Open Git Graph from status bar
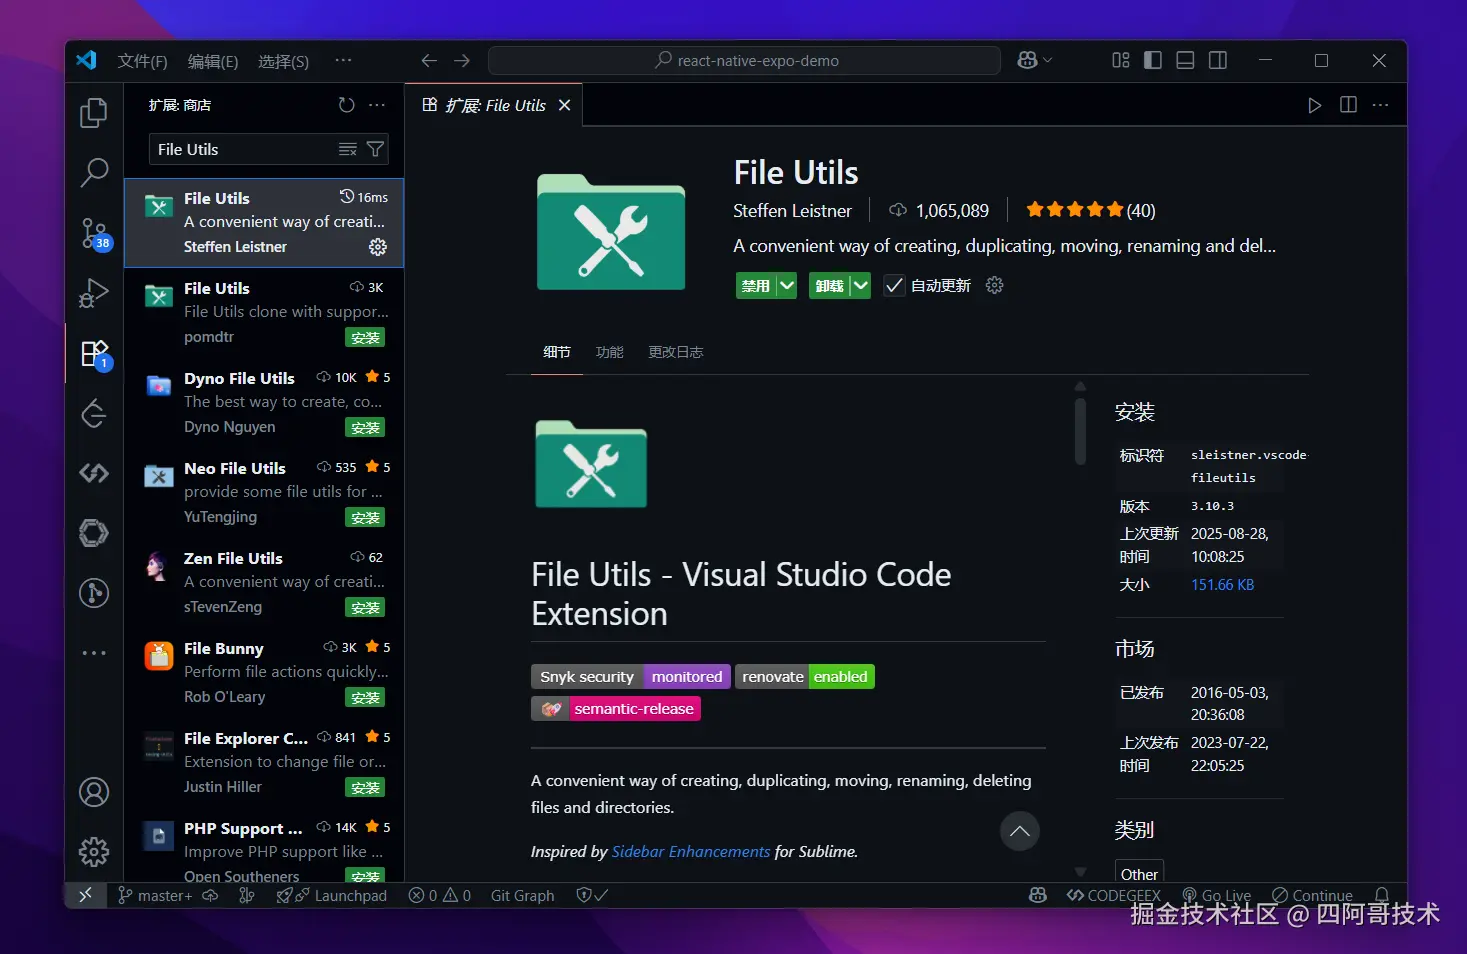The width and height of the screenshot is (1467, 954). click(x=522, y=895)
